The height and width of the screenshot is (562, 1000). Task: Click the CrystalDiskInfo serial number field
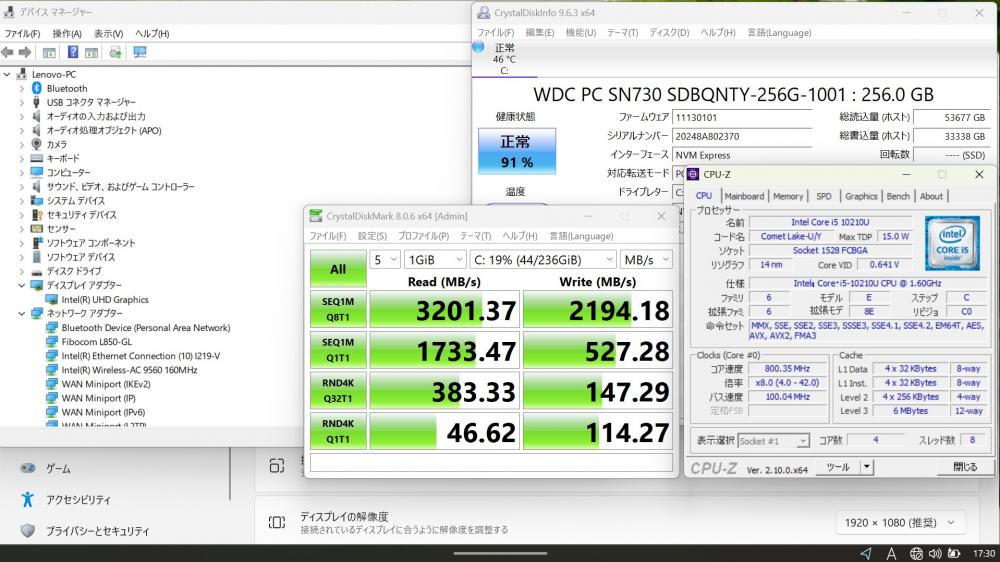click(x=742, y=136)
